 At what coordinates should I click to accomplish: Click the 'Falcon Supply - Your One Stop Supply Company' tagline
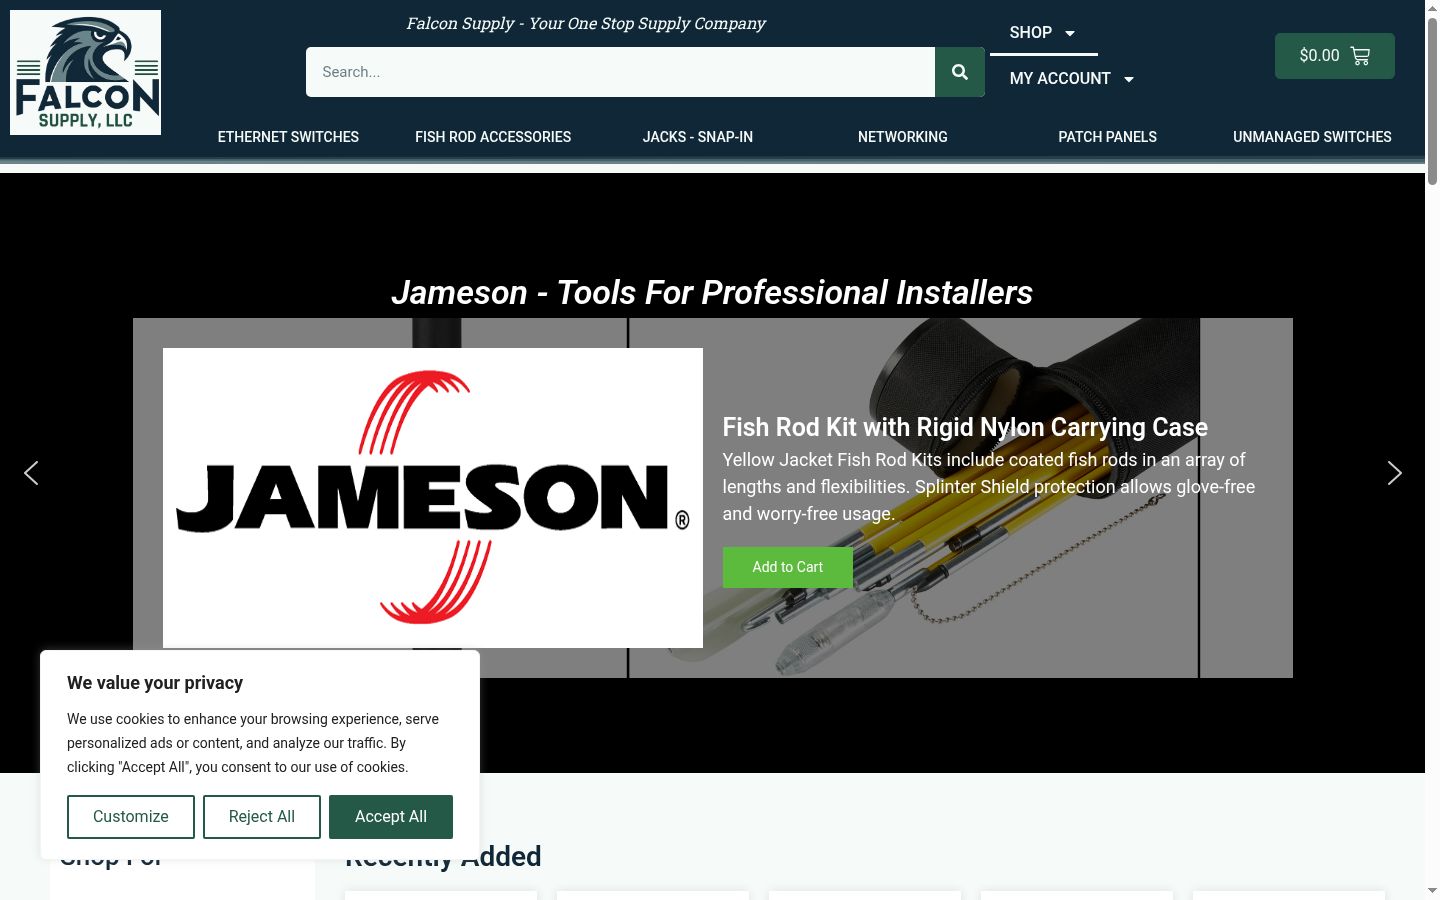(586, 23)
